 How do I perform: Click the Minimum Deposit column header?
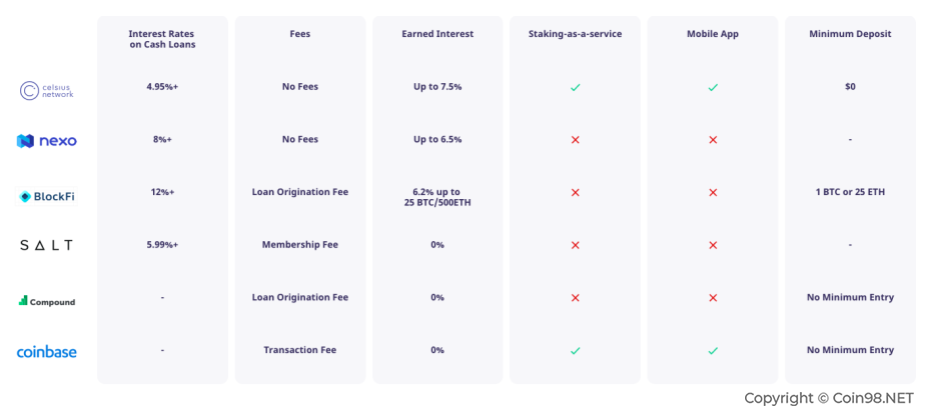click(x=850, y=34)
